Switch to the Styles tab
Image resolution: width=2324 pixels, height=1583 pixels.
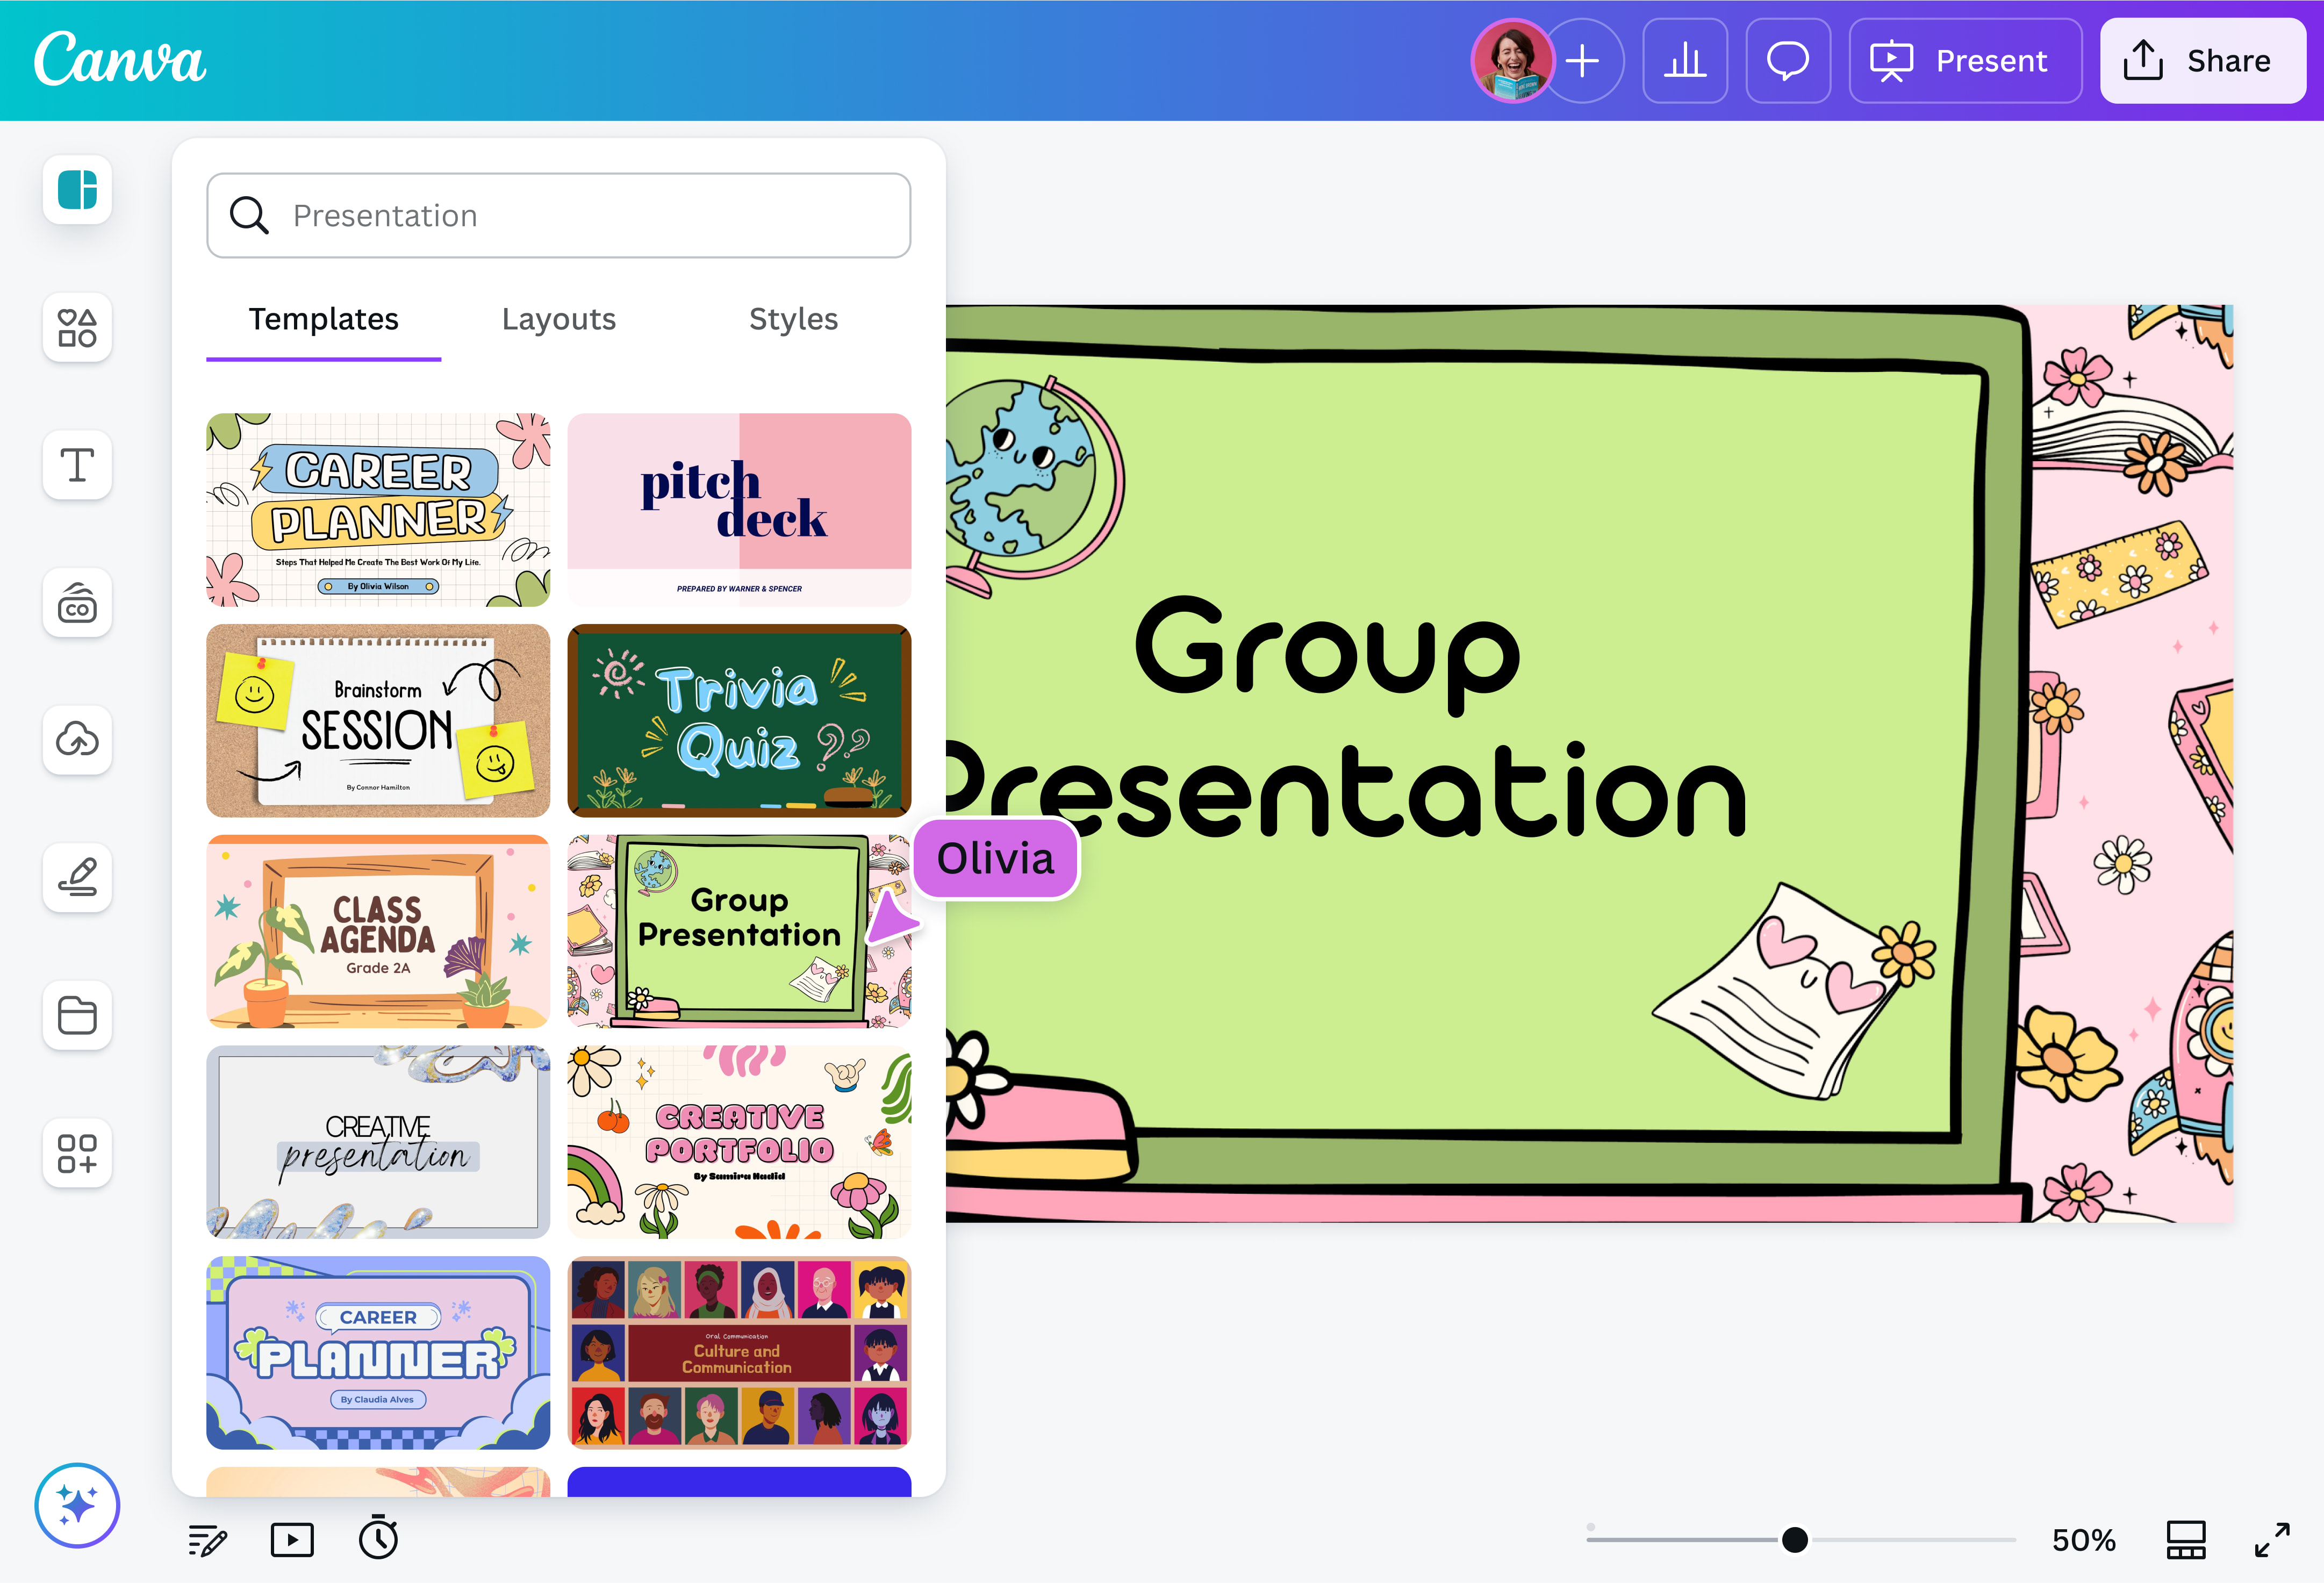[x=793, y=319]
